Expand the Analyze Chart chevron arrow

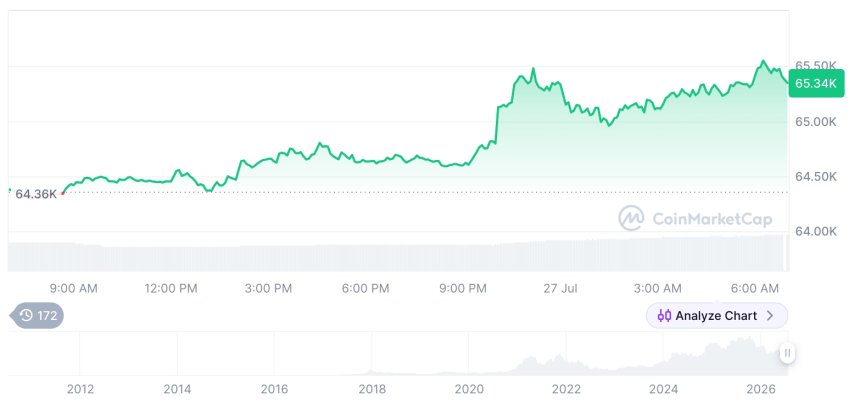(770, 315)
